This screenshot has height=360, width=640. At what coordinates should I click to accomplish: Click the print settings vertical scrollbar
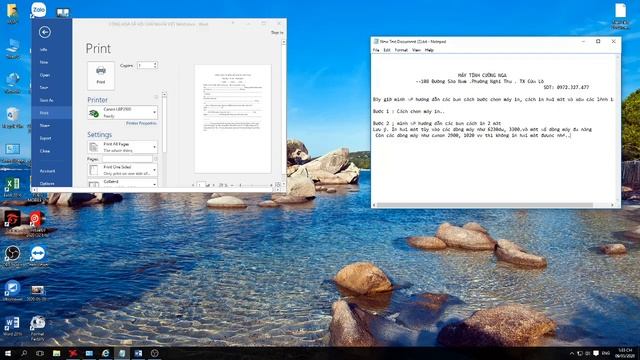click(164, 124)
